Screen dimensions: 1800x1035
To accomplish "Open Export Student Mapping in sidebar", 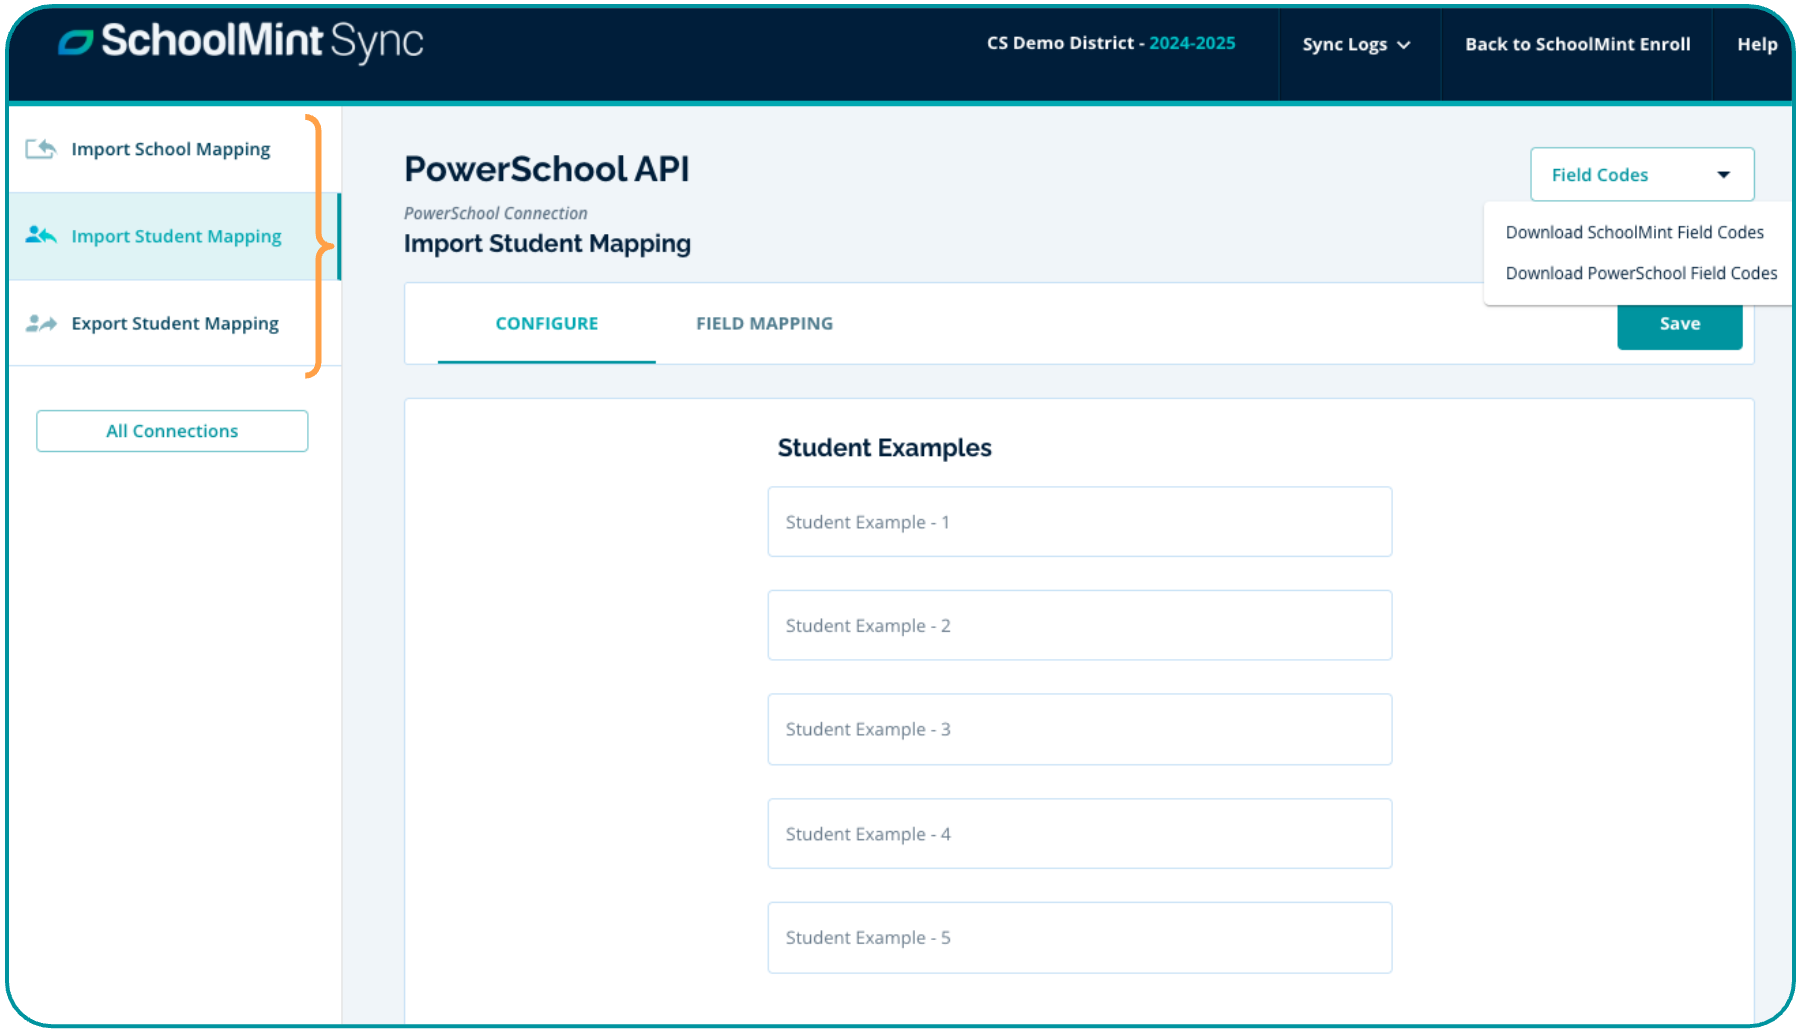I will [x=175, y=323].
